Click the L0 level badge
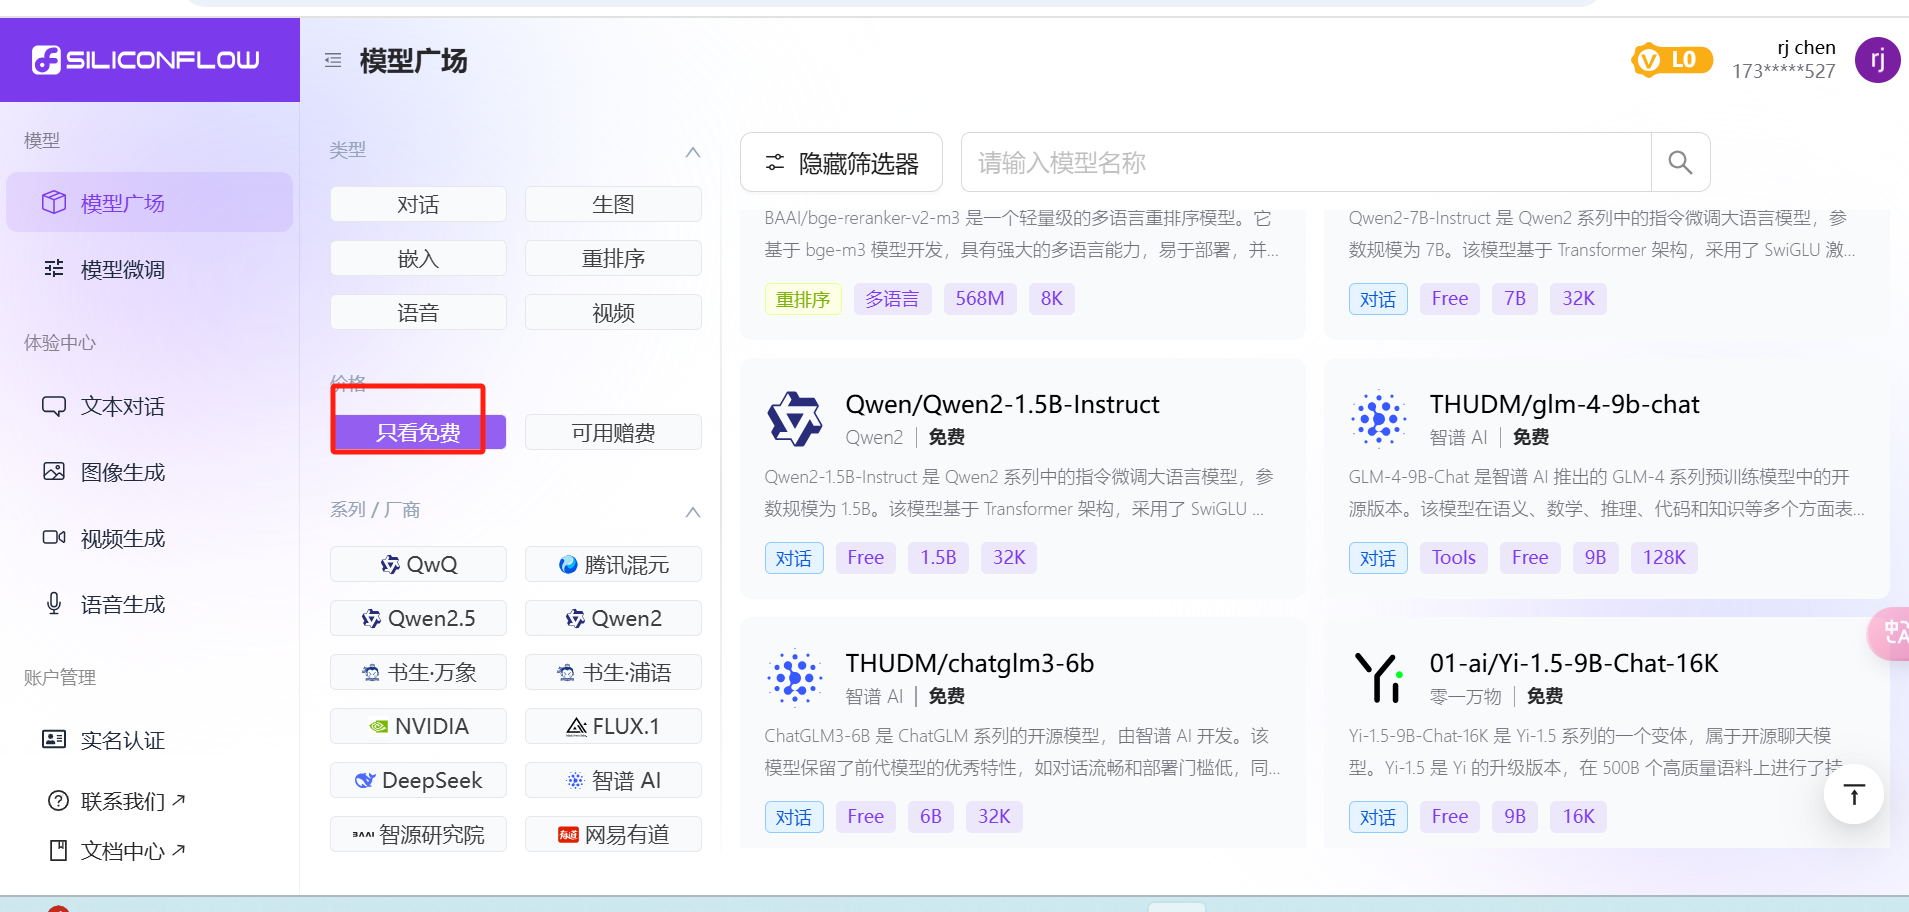The image size is (1909, 912). click(1671, 61)
